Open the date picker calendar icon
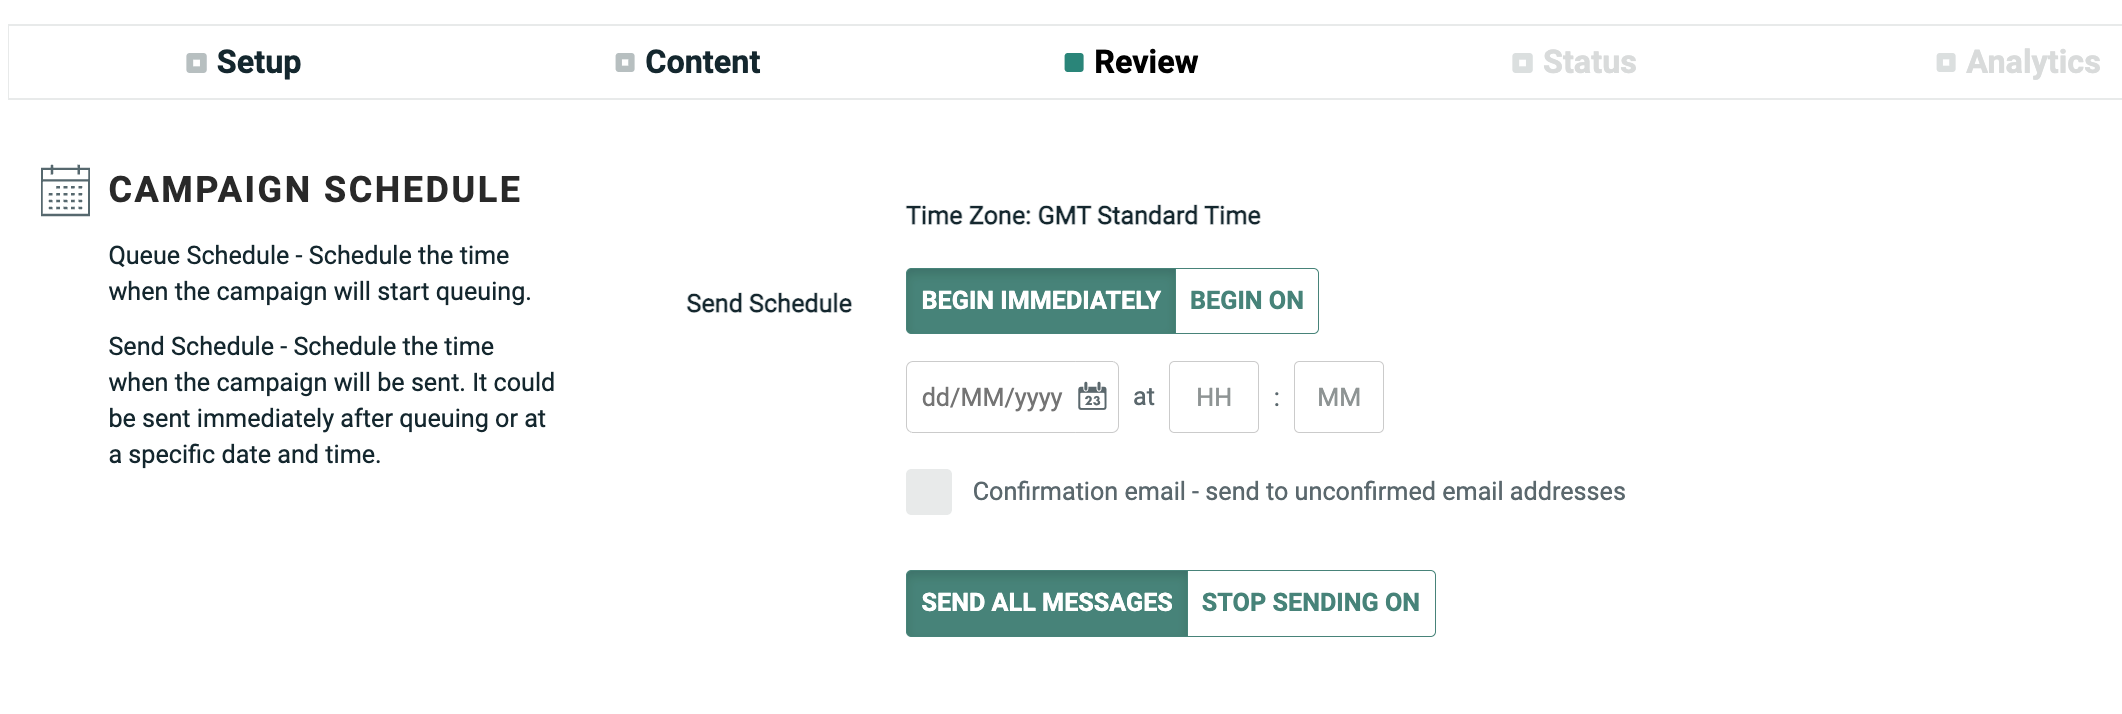Image resolution: width=2122 pixels, height=714 pixels. (x=1092, y=397)
